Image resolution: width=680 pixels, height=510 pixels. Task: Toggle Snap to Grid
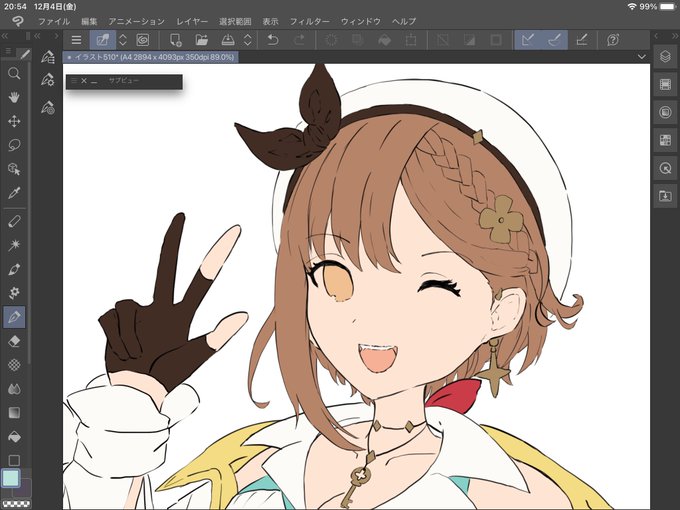pyautogui.click(x=582, y=40)
